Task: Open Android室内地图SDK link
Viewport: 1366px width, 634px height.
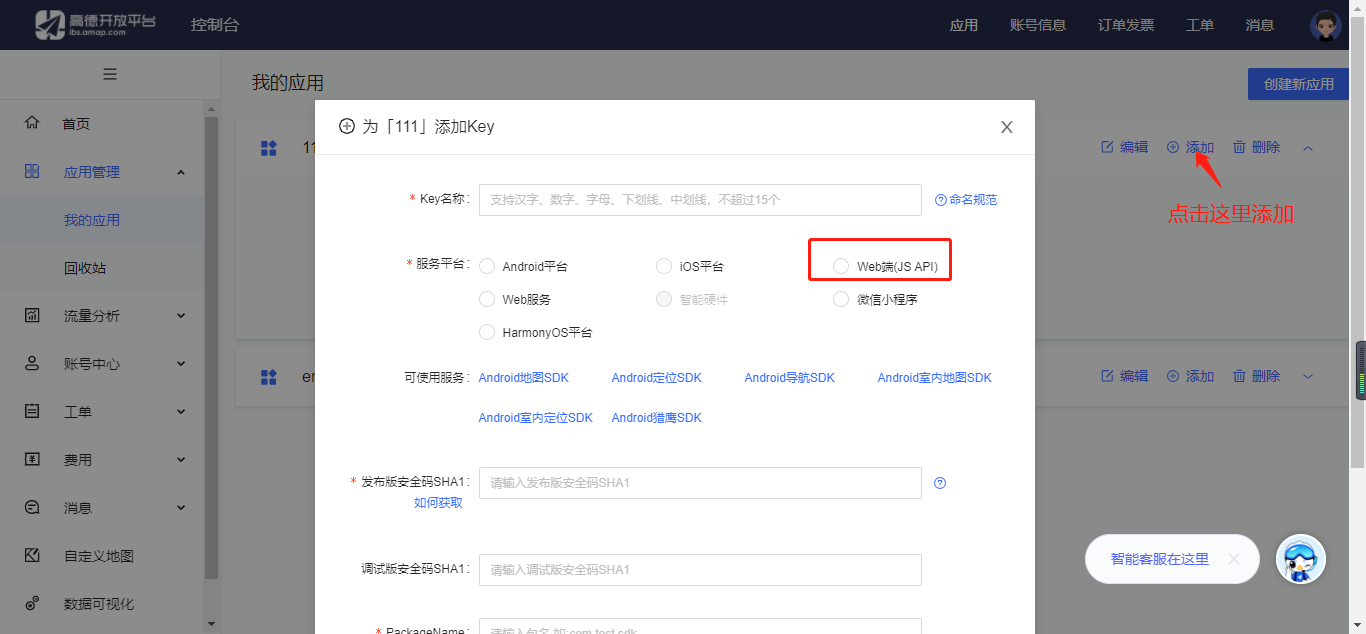Action: click(x=935, y=378)
